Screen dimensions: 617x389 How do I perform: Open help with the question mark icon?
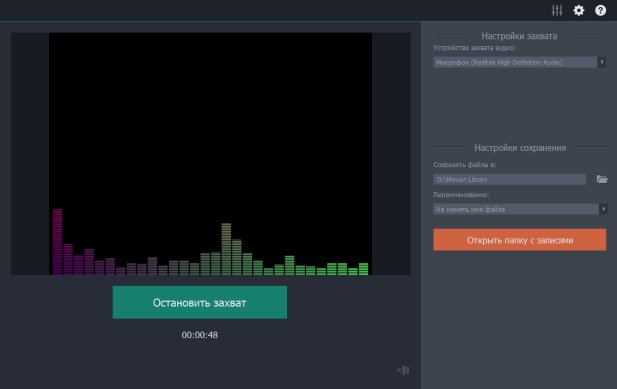(x=600, y=10)
